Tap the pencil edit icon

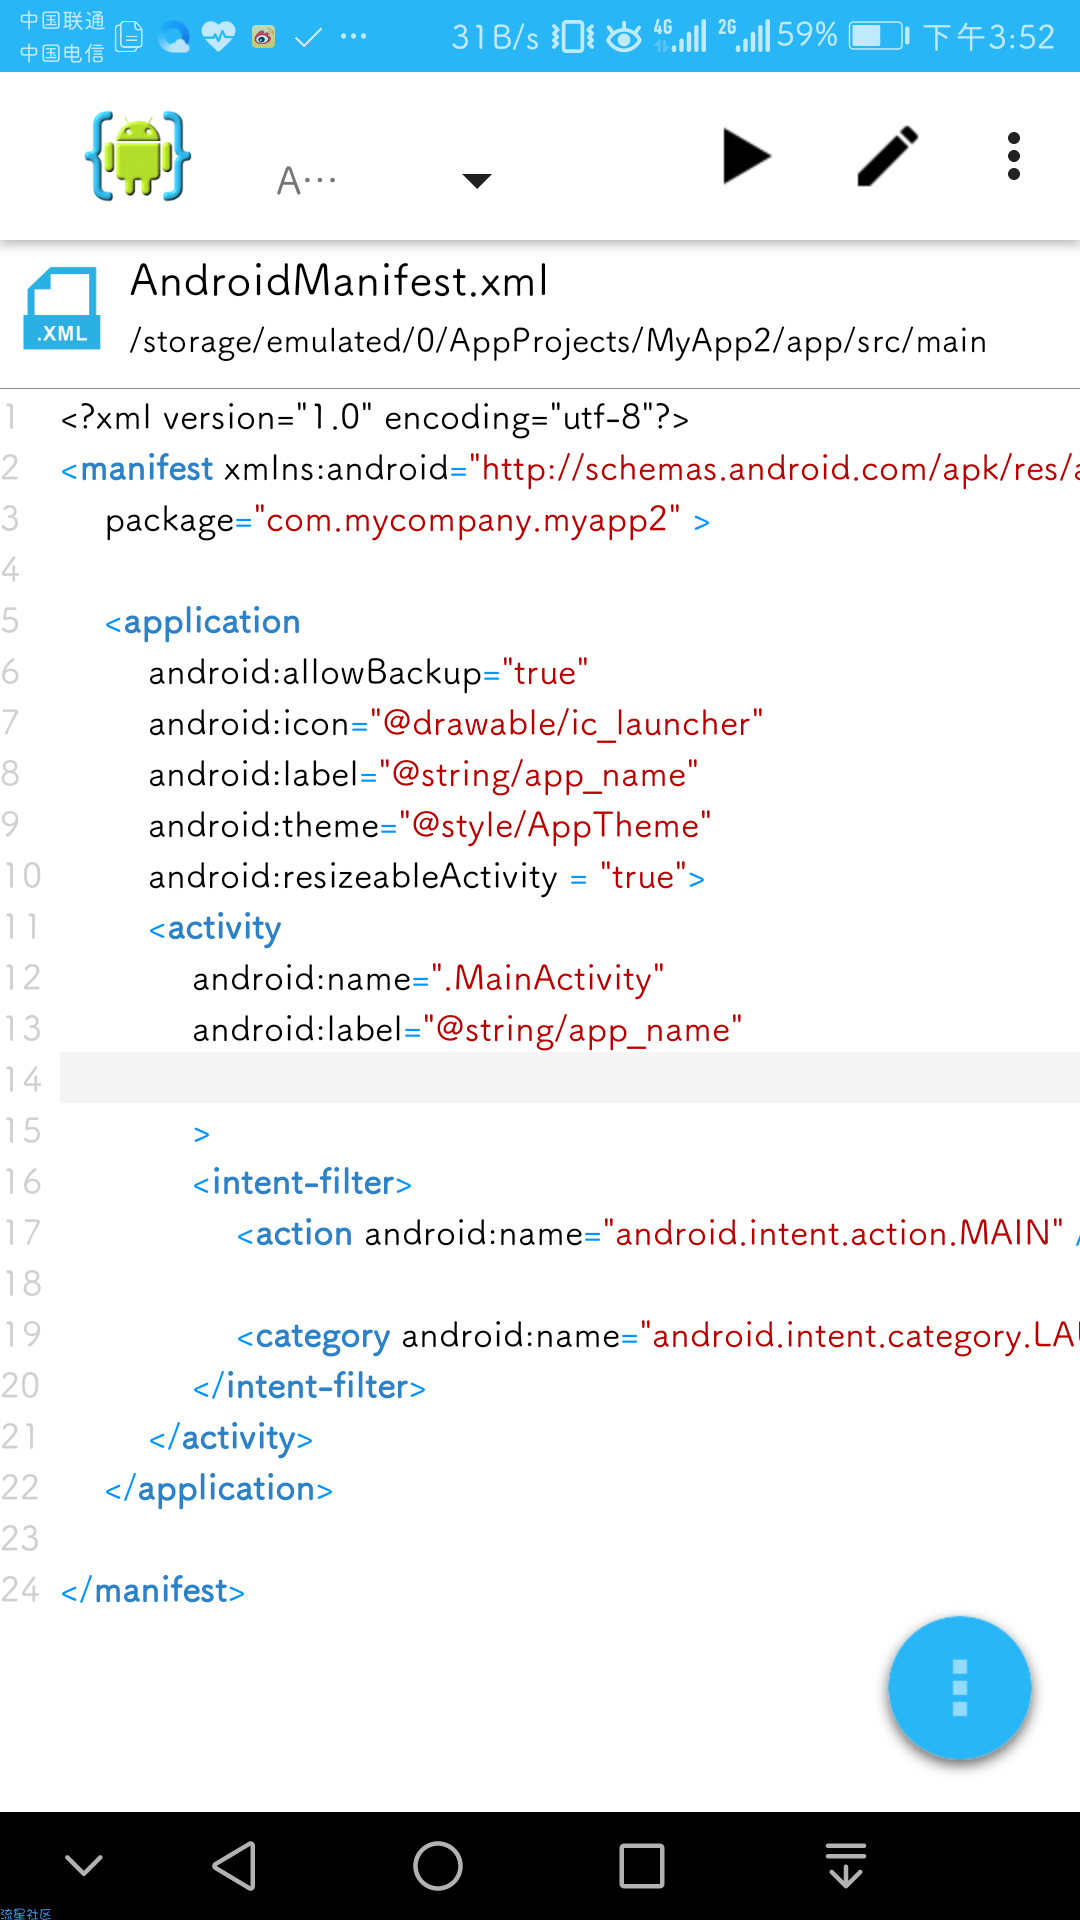click(x=888, y=157)
